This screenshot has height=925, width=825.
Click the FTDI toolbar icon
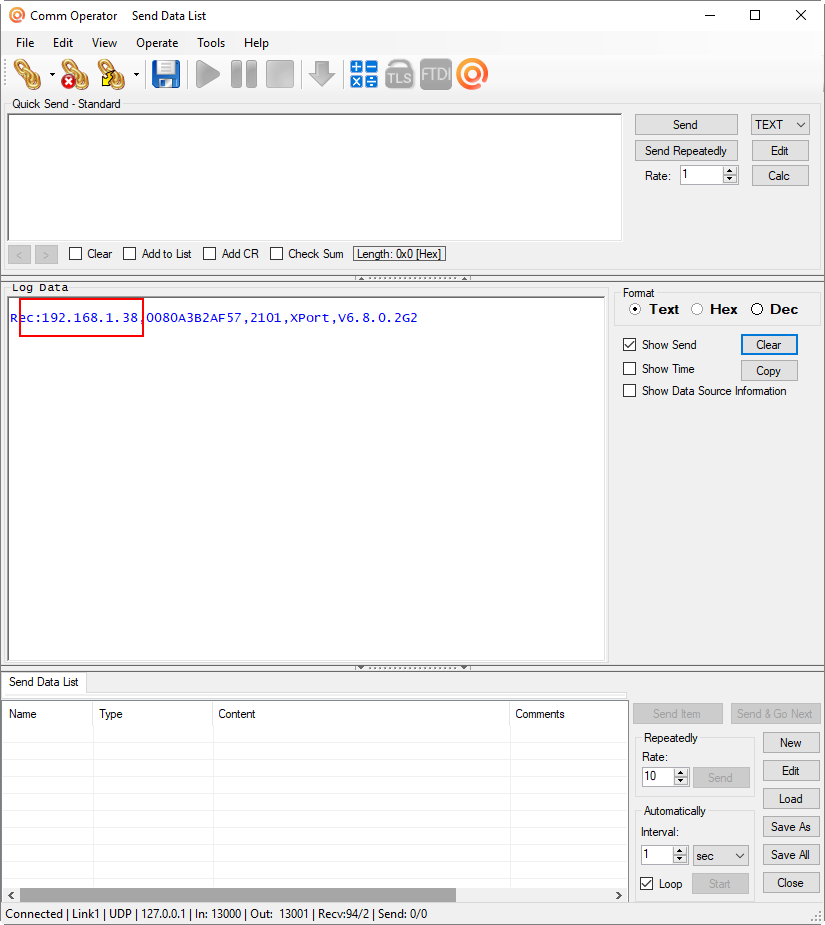click(436, 74)
